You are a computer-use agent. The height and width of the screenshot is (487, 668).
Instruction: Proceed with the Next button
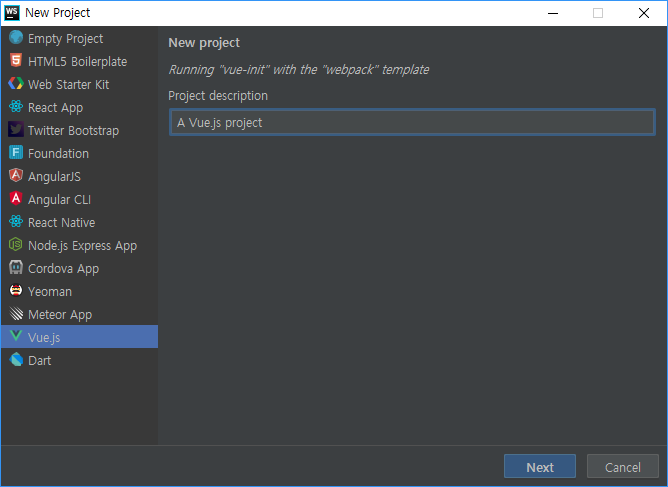click(540, 467)
